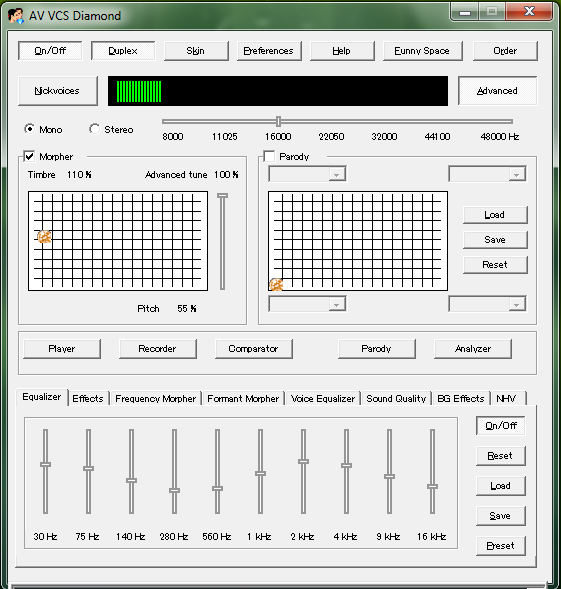
Task: Click Load in the Parody panel
Action: [x=495, y=215]
